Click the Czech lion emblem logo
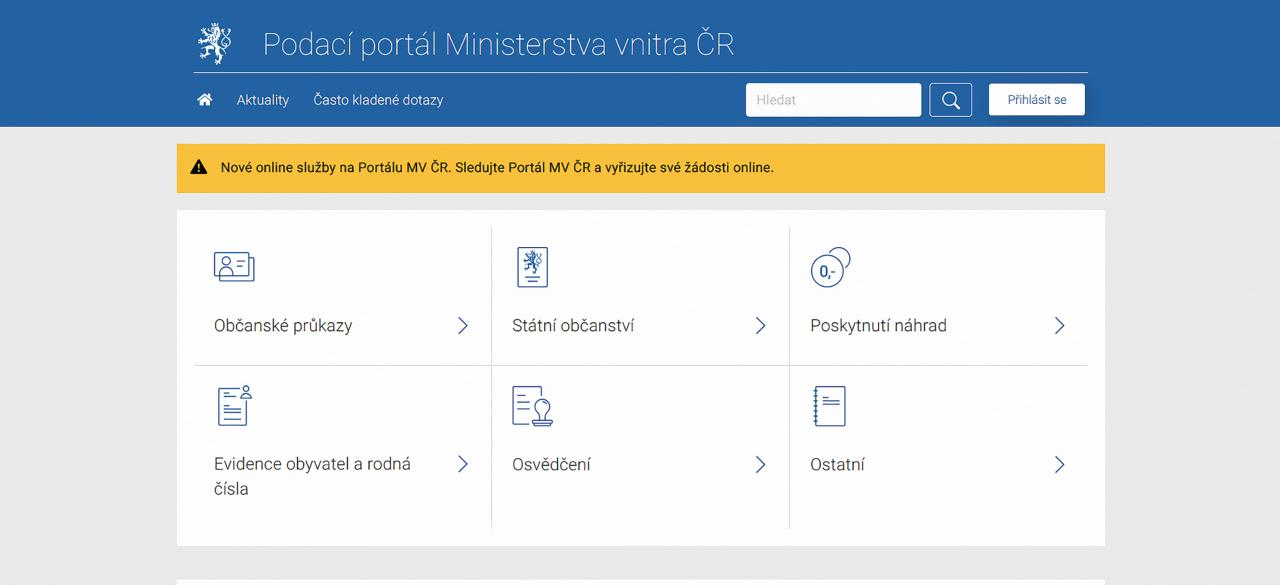The height and width of the screenshot is (585, 1280). point(213,44)
